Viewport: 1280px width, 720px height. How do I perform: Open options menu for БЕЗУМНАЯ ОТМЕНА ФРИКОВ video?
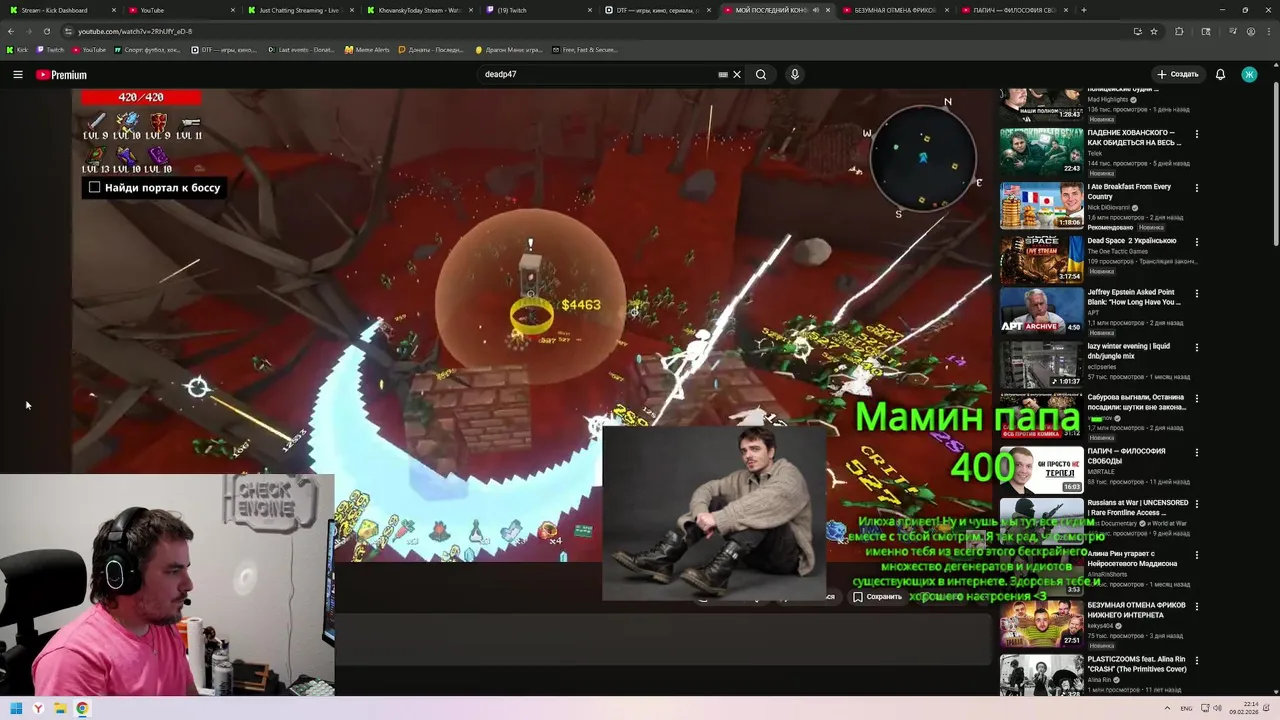[1196, 607]
